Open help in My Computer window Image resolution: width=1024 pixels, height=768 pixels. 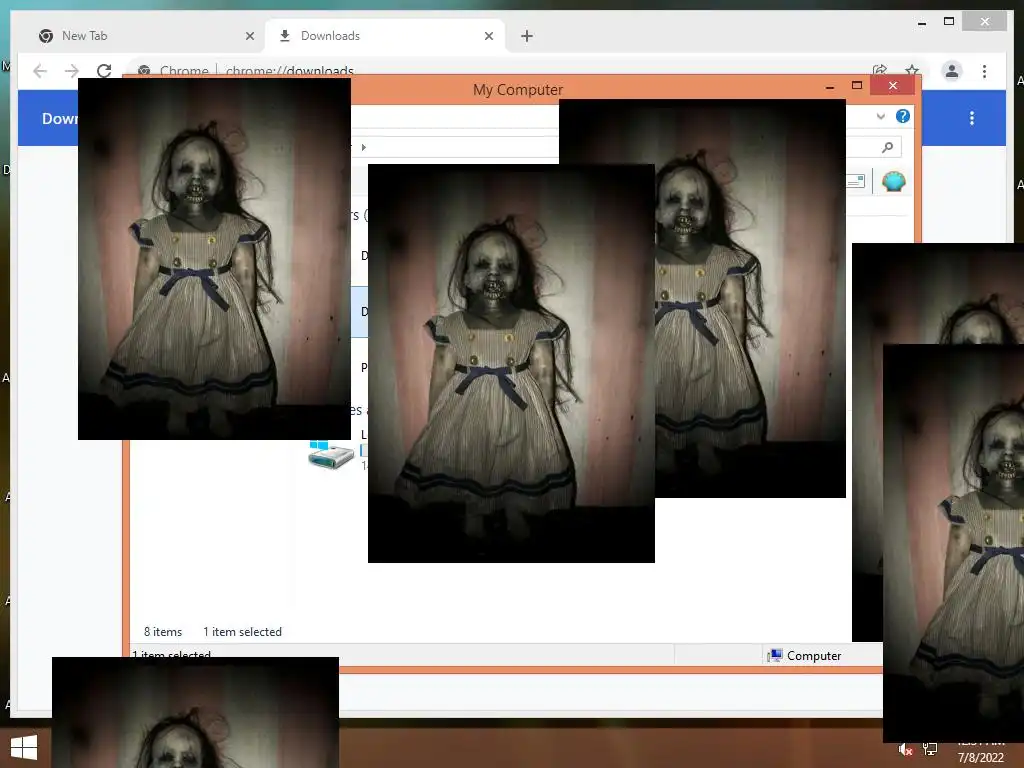click(903, 116)
